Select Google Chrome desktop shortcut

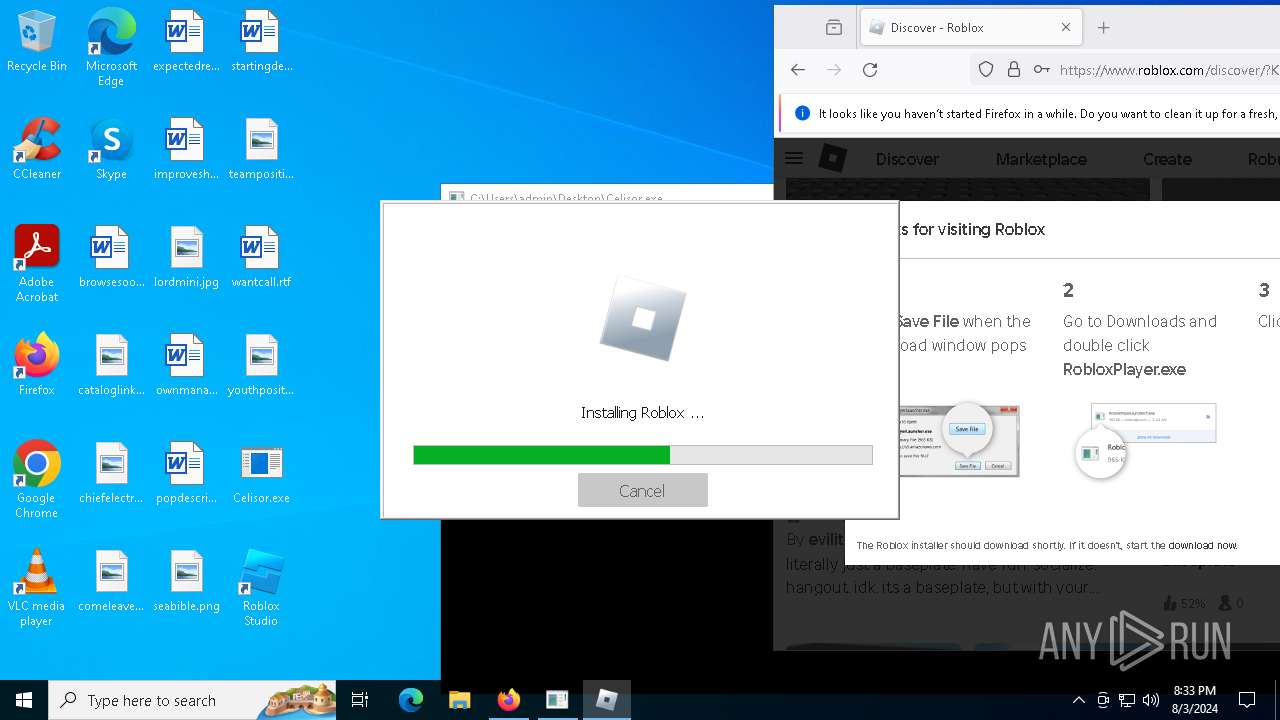[37, 480]
